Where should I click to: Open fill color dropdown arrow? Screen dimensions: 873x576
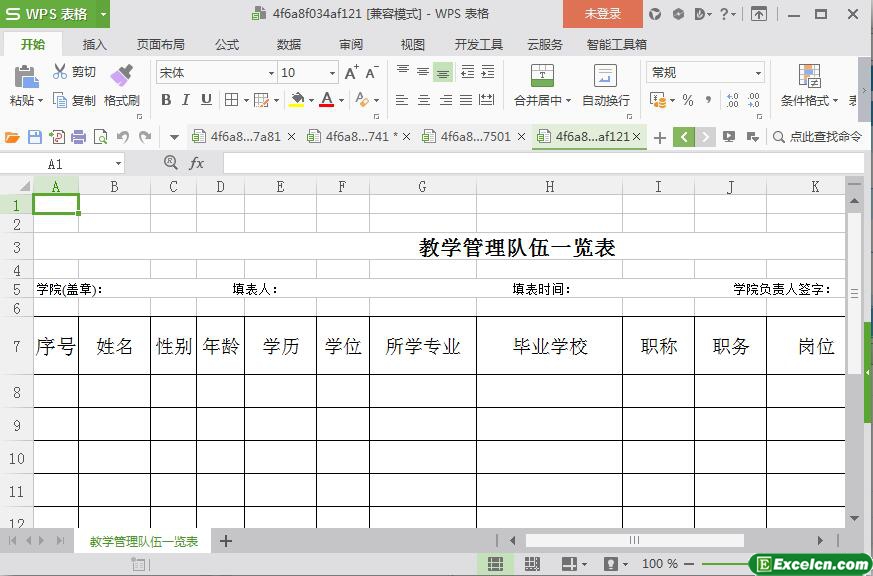[311, 101]
